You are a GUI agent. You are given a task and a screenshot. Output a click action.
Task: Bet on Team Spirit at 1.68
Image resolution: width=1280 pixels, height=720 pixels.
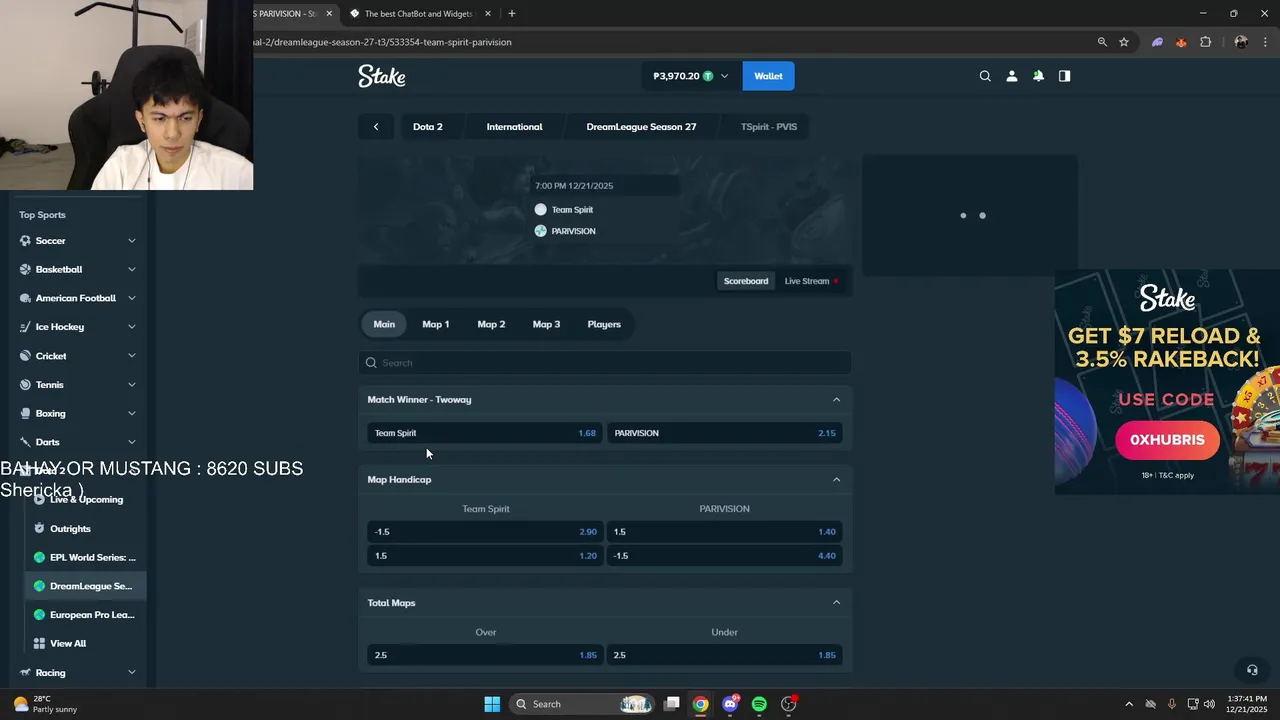[x=485, y=433]
